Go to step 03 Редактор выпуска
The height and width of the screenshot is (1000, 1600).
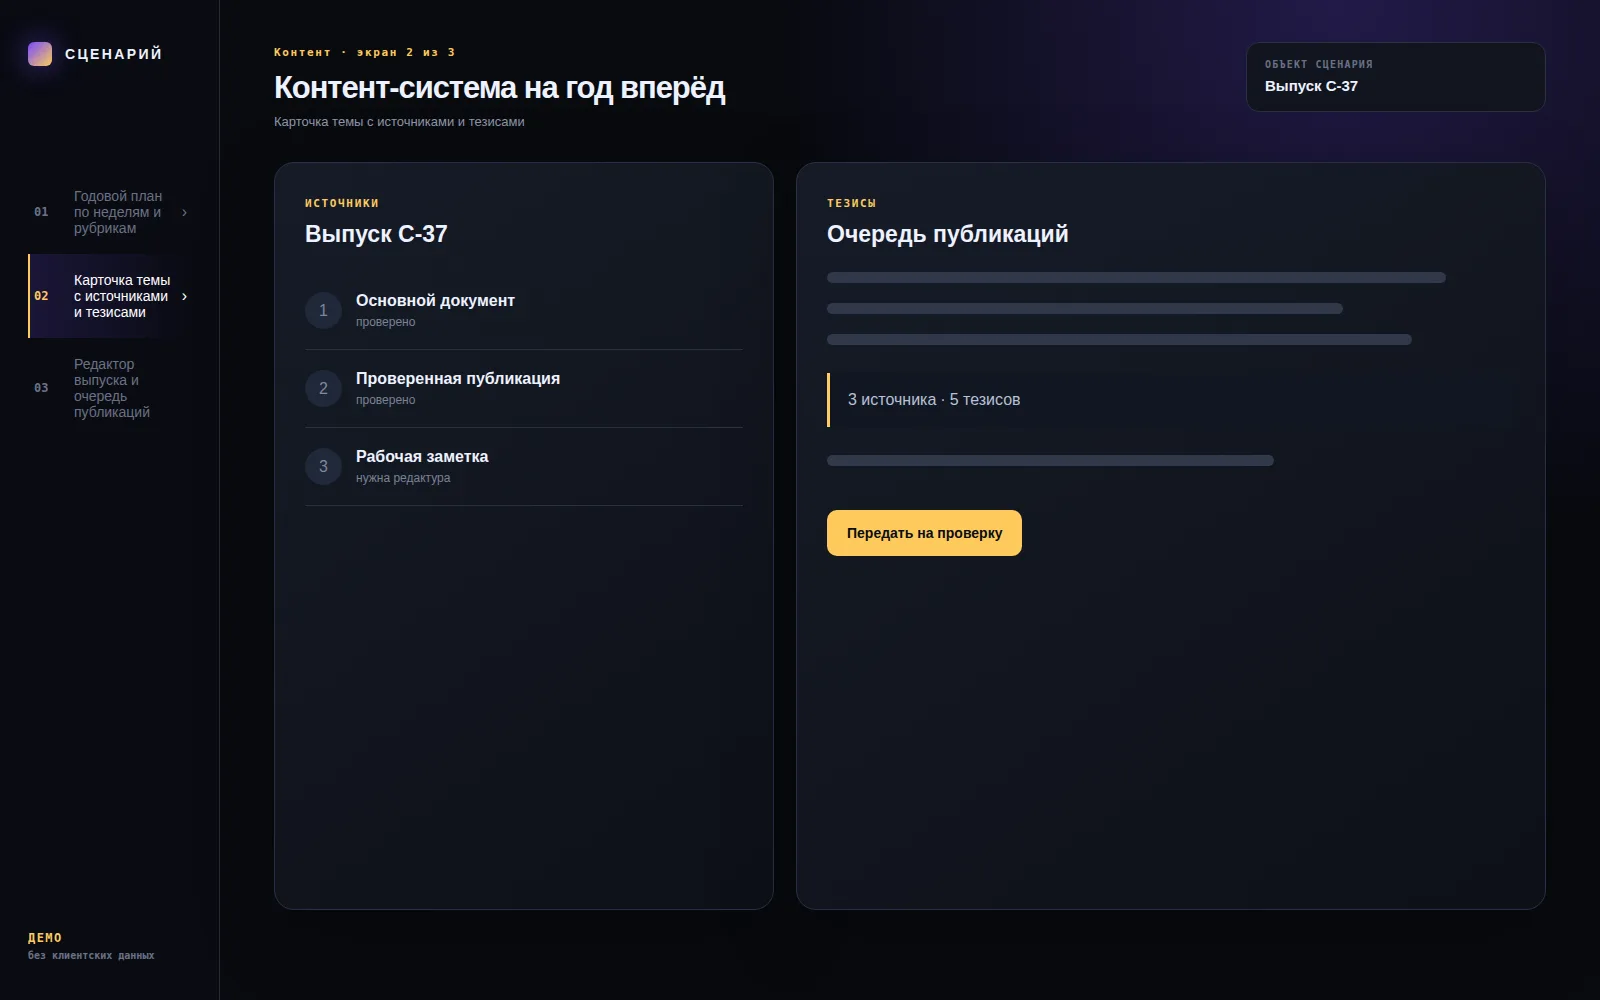point(110,388)
